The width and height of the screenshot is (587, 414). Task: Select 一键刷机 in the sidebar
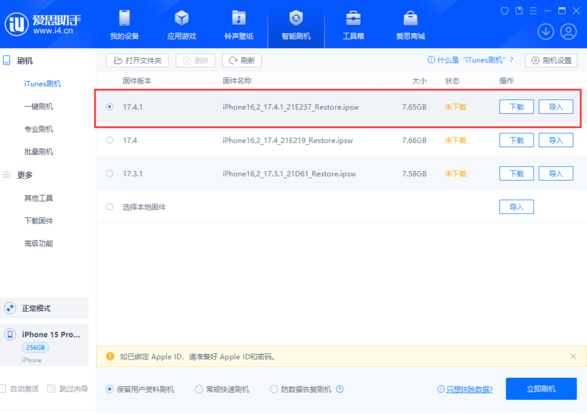pyautogui.click(x=39, y=106)
